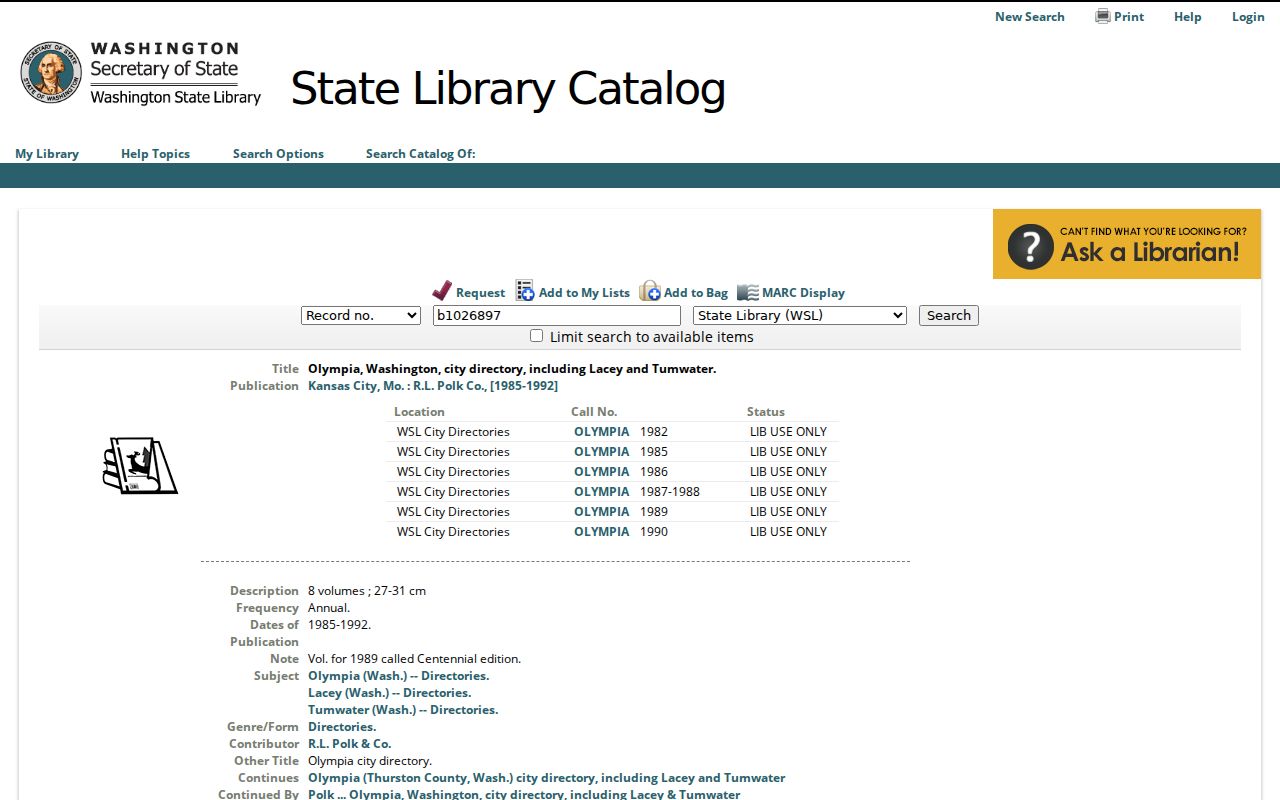Open the Olympia (Wash.) -- Directories subject link
The width and height of the screenshot is (1280, 800).
pyautogui.click(x=399, y=676)
